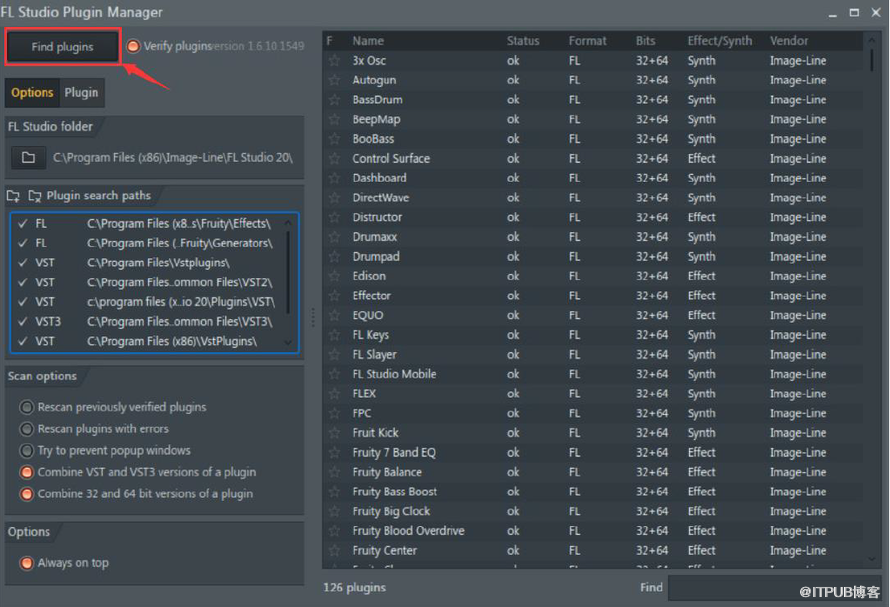Select the Fruity Center plugin name
This screenshot has height=607, width=890.
[384, 551]
